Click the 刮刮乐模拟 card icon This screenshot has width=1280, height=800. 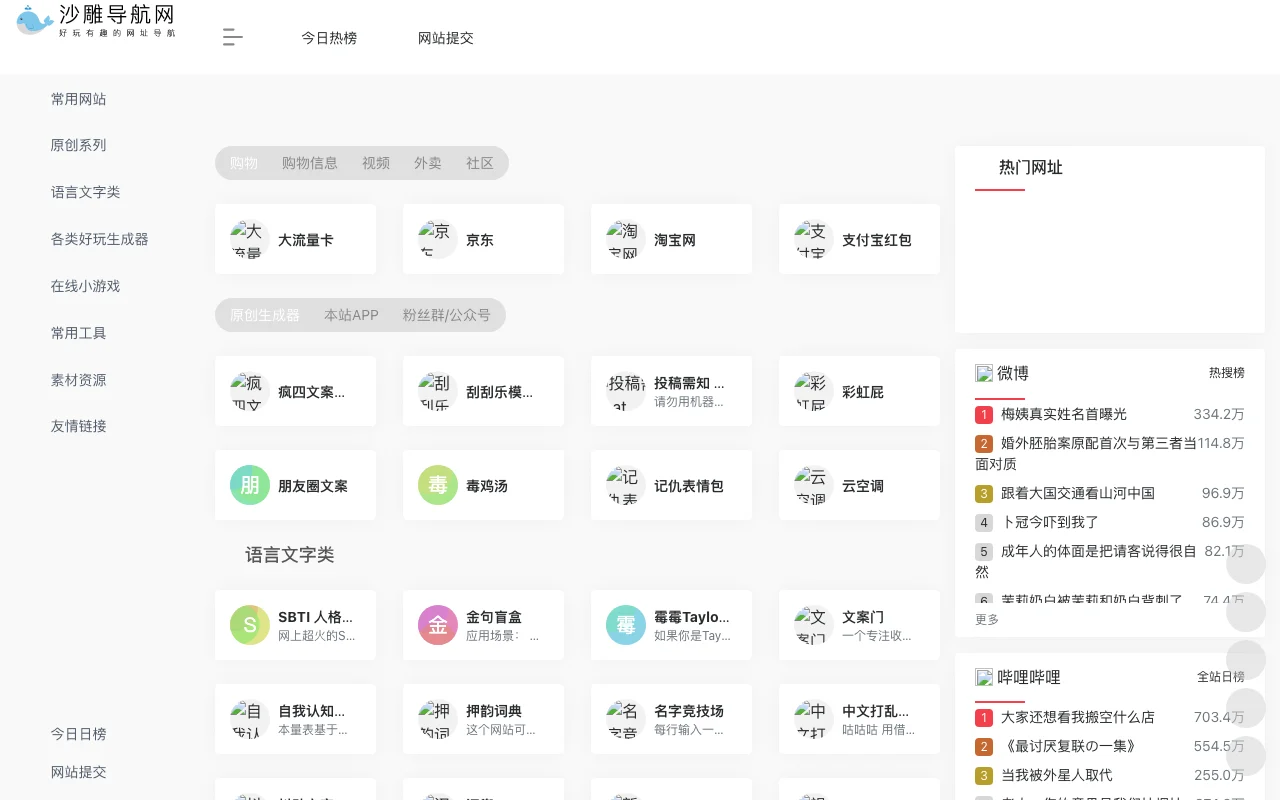(438, 392)
